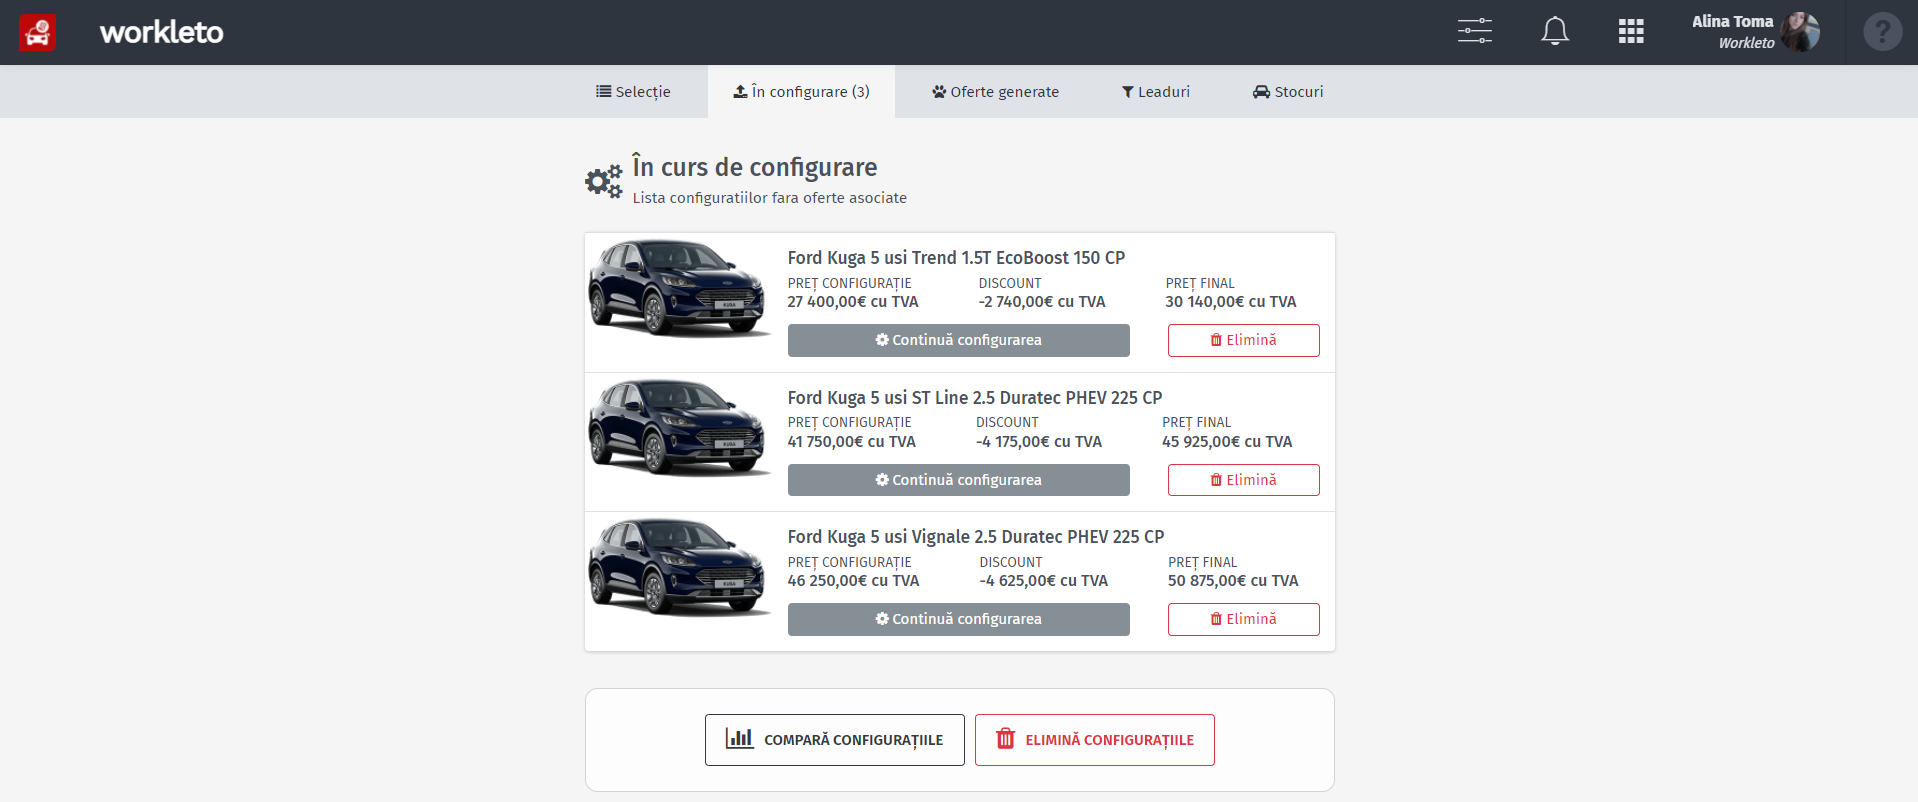The width and height of the screenshot is (1918, 802).
Task: Switch to the Selecție tab
Action: pos(633,92)
